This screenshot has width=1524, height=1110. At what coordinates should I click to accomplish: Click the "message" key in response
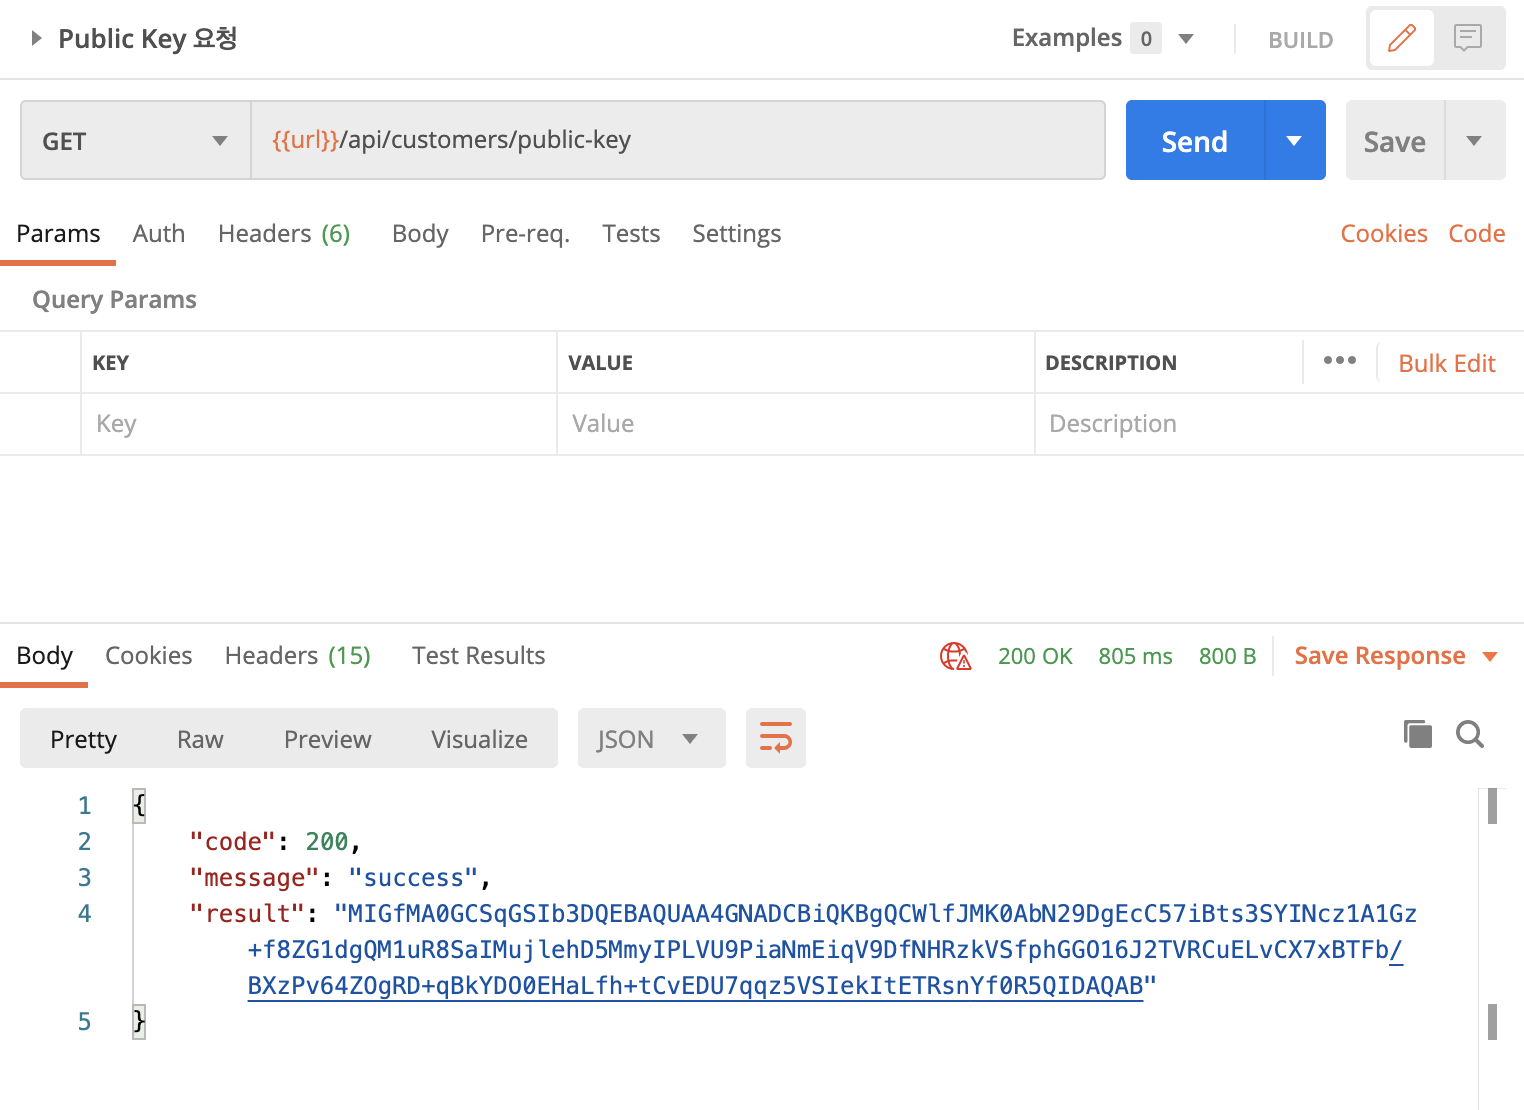(254, 878)
